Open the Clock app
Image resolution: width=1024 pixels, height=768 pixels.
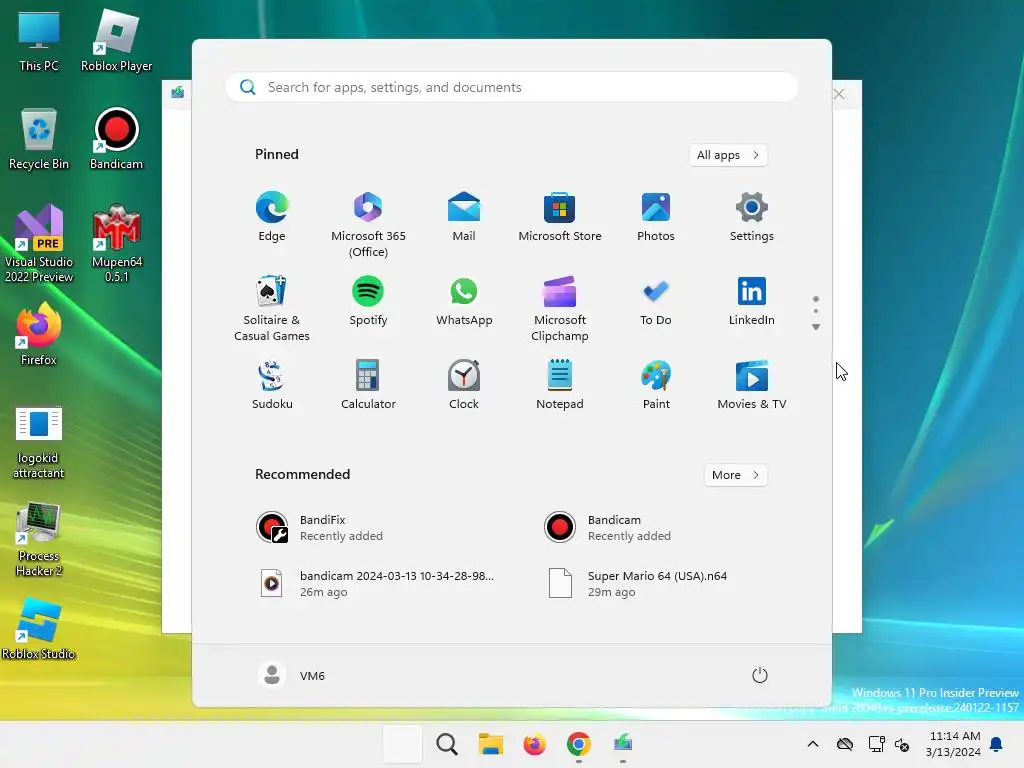[464, 385]
